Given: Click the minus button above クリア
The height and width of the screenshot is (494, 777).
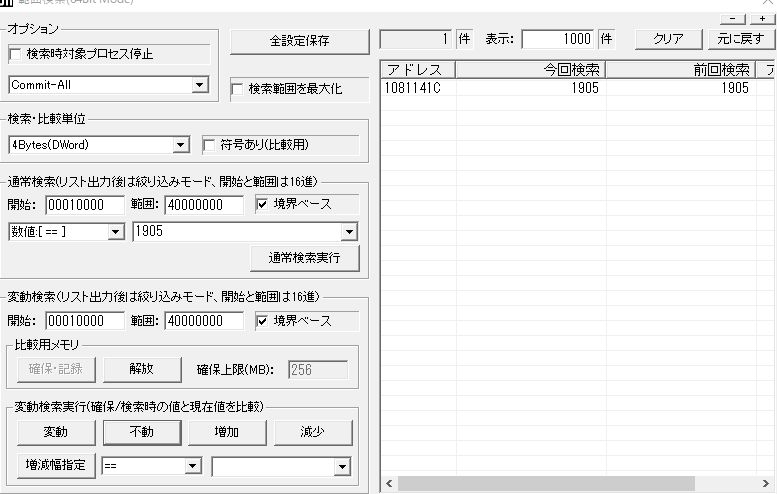Looking at the screenshot, I should pos(733,19).
